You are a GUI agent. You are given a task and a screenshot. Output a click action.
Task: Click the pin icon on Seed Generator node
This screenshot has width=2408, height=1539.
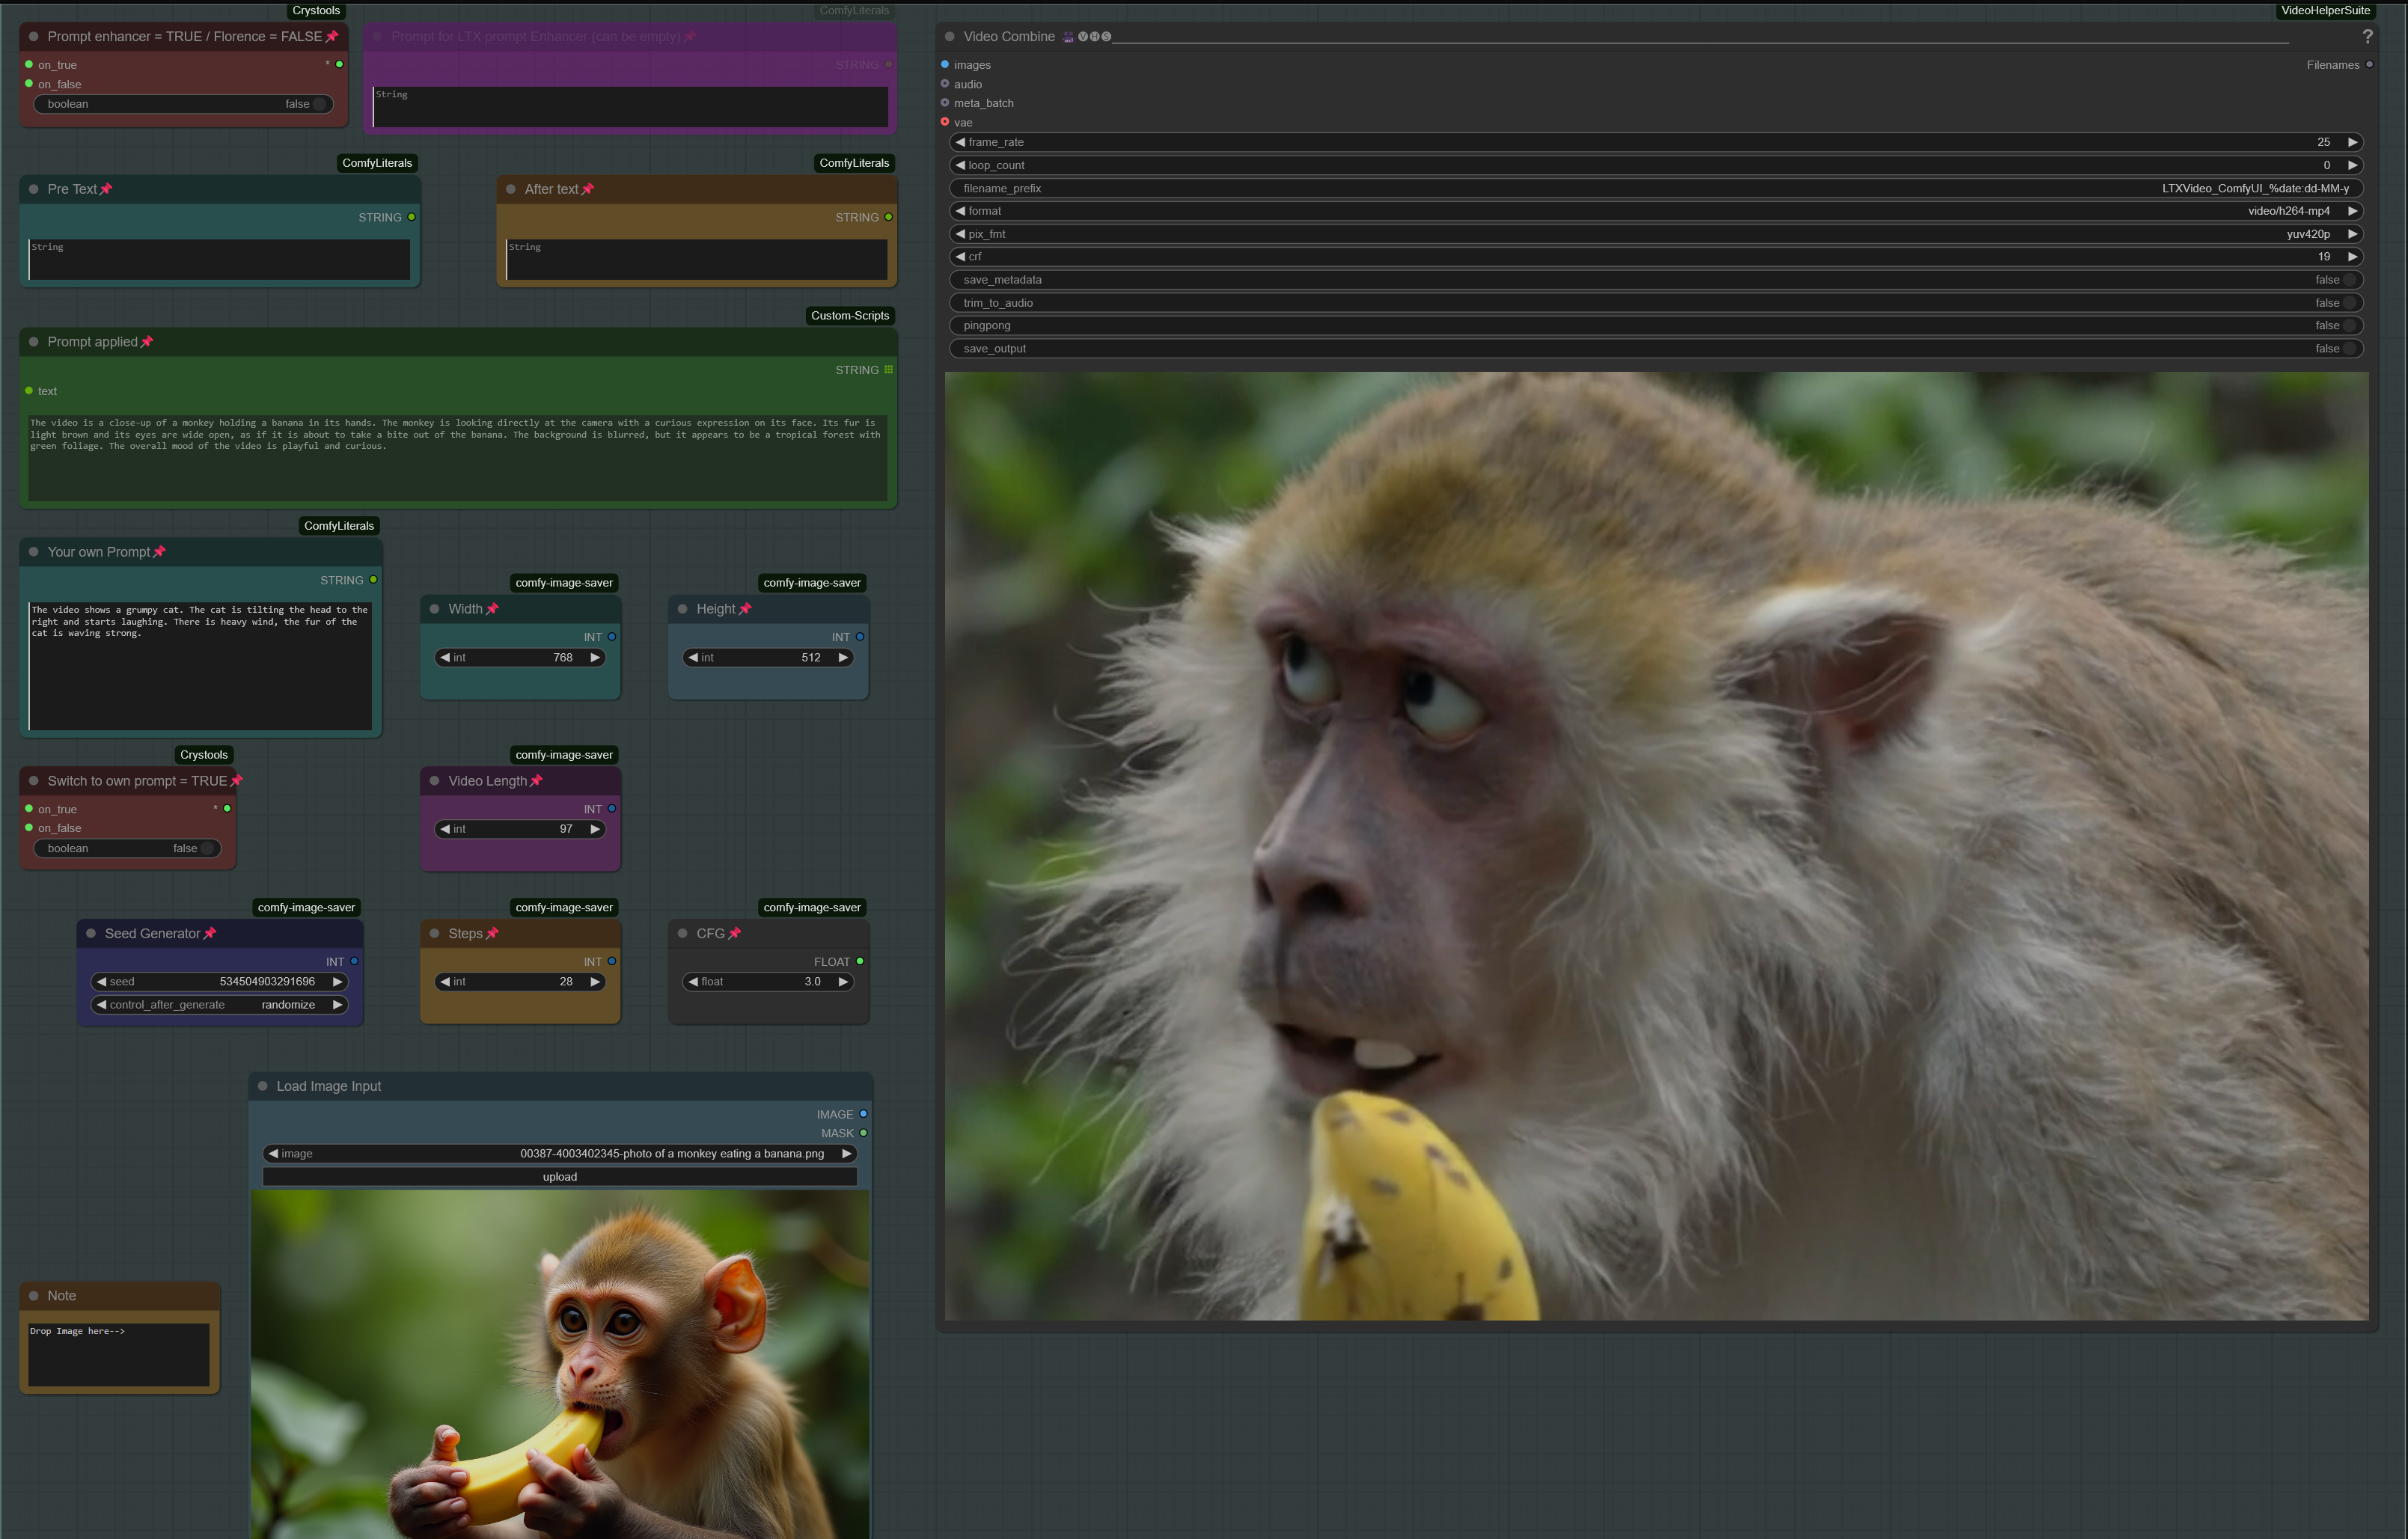[x=210, y=933]
